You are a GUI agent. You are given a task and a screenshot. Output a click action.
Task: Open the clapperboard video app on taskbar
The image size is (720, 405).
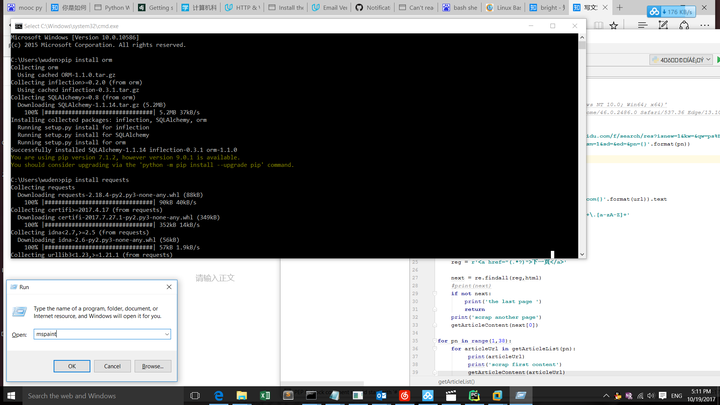point(451,396)
